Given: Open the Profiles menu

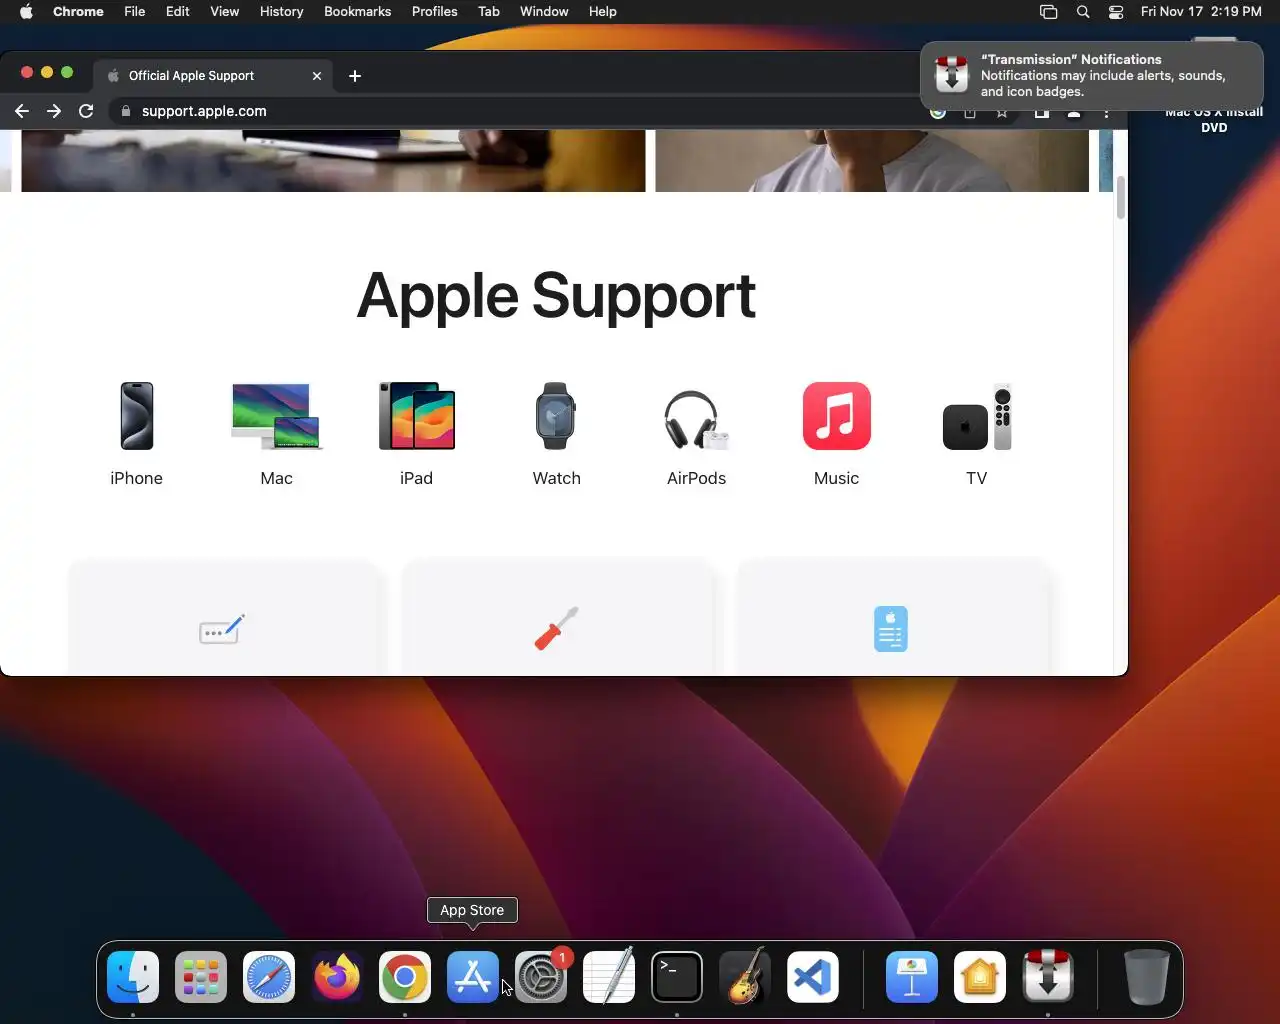Looking at the screenshot, I should coord(435,12).
